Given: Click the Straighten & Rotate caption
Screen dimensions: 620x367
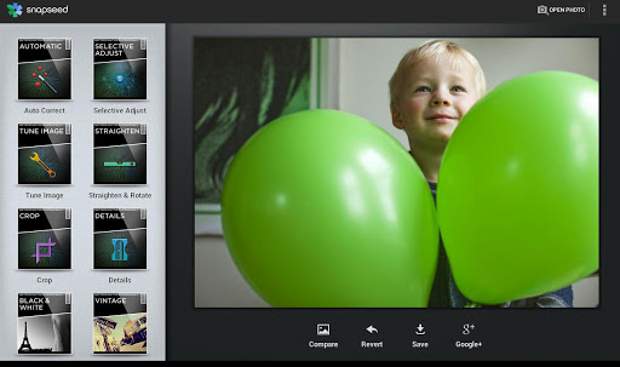Looking at the screenshot, I should (120, 195).
